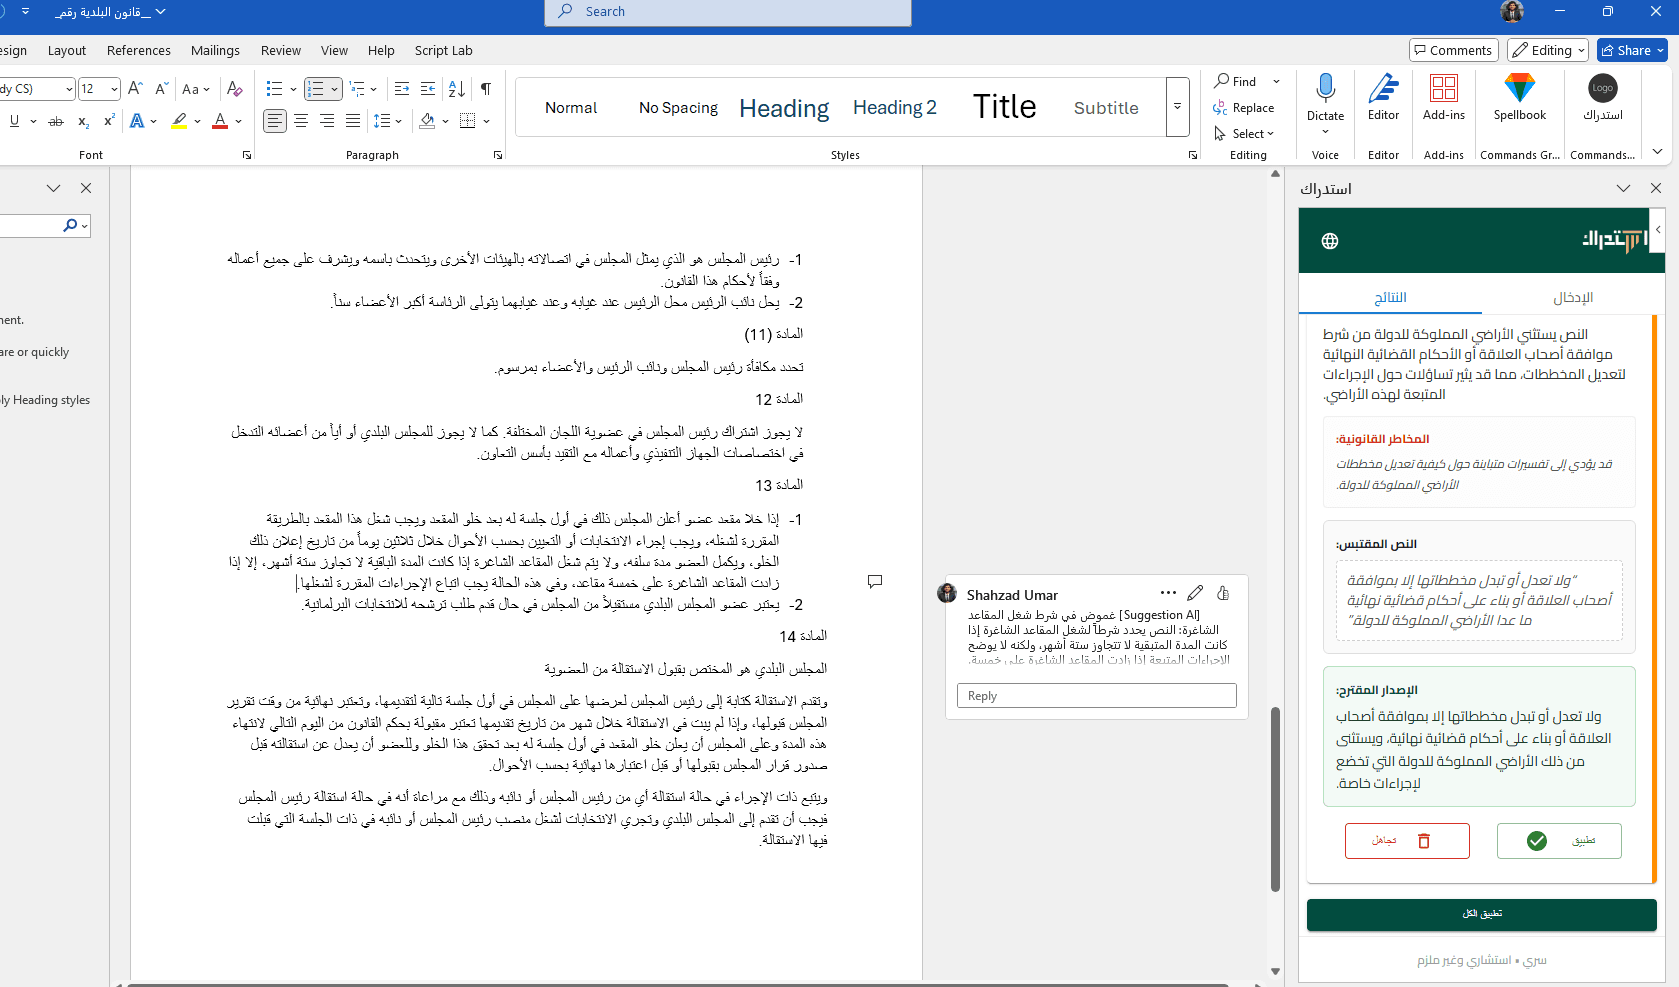Apply Heading 2 style
This screenshot has width=1679, height=987.
(x=894, y=108)
